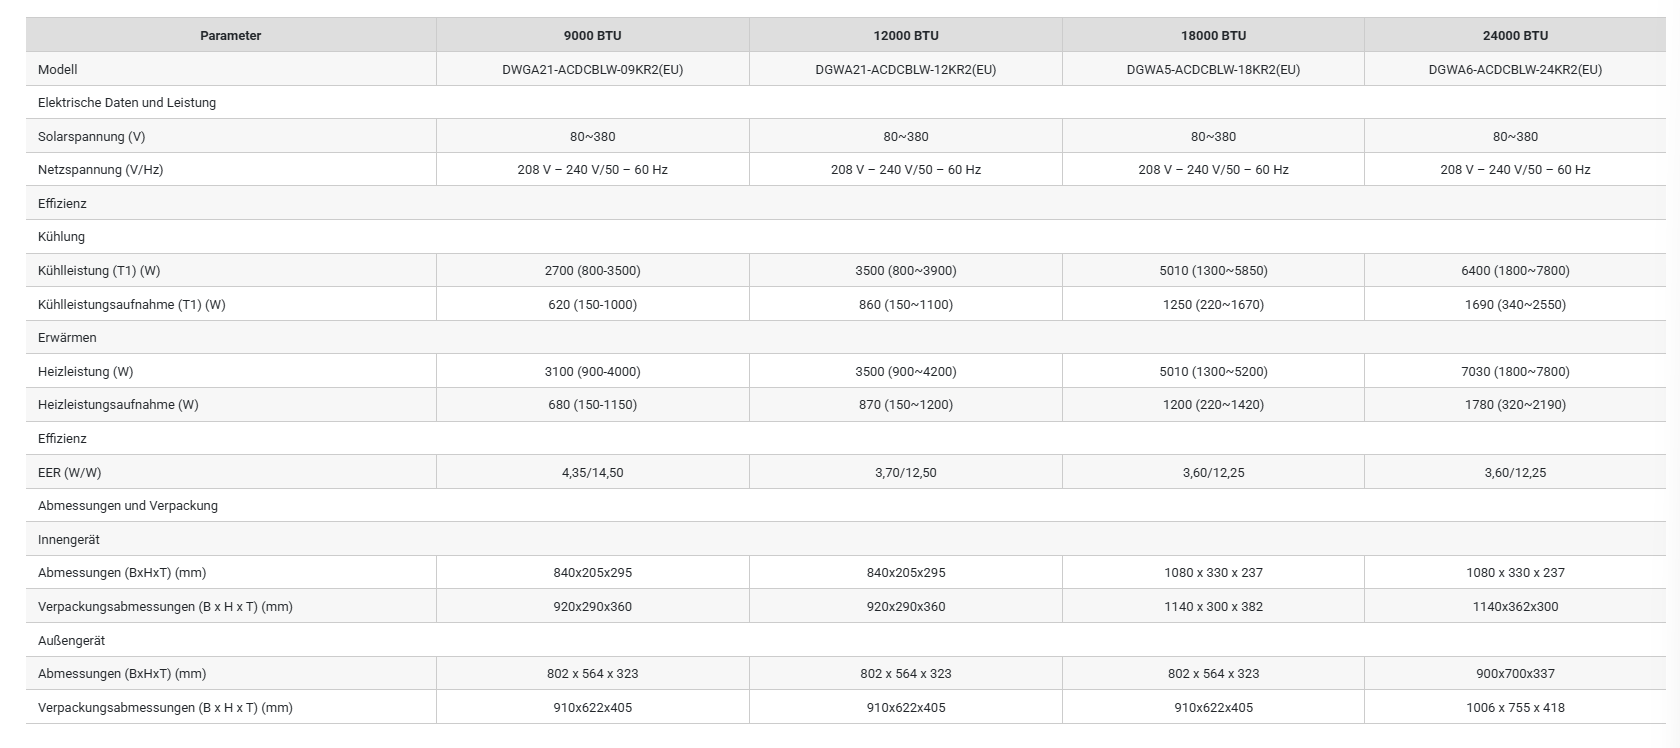Image resolution: width=1680 pixels, height=748 pixels.
Task: Click model DWGA21-ACDCBLW-09KR2(EU) cell
Action: click(x=592, y=69)
